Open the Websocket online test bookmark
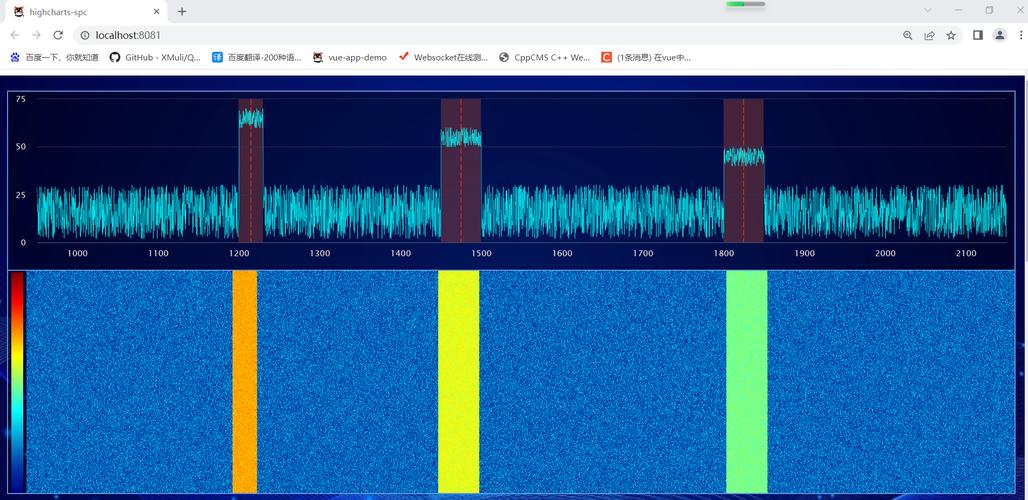Viewport: 1028px width, 500px height. (x=444, y=58)
